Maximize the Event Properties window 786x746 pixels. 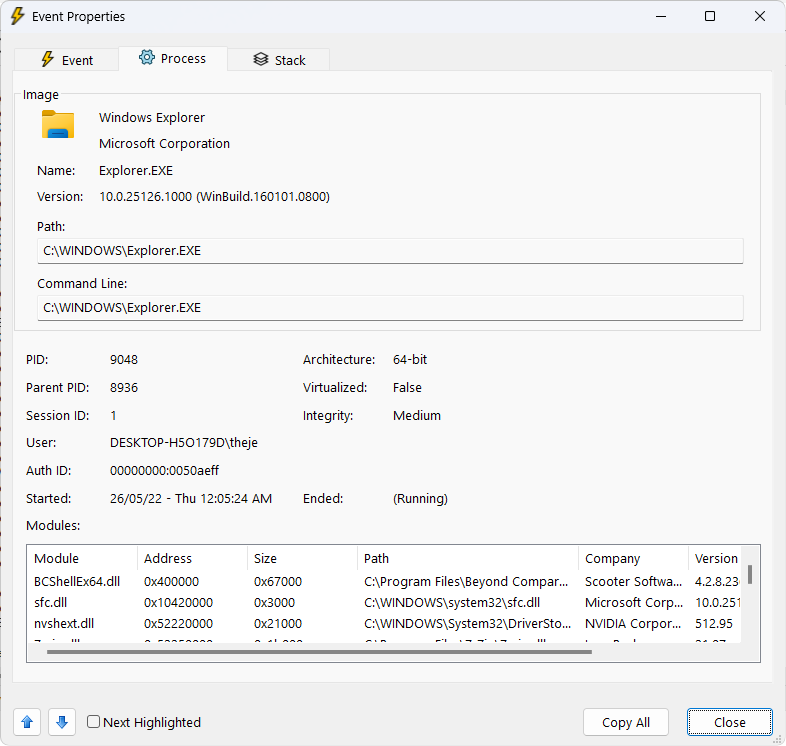[x=710, y=16]
